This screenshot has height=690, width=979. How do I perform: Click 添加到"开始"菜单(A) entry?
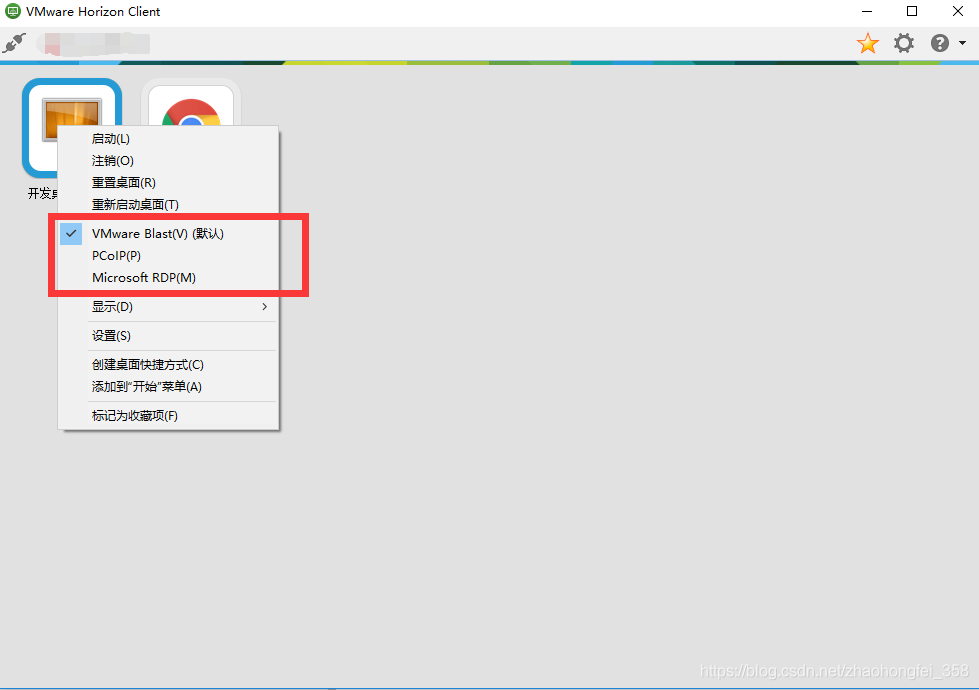click(168, 387)
